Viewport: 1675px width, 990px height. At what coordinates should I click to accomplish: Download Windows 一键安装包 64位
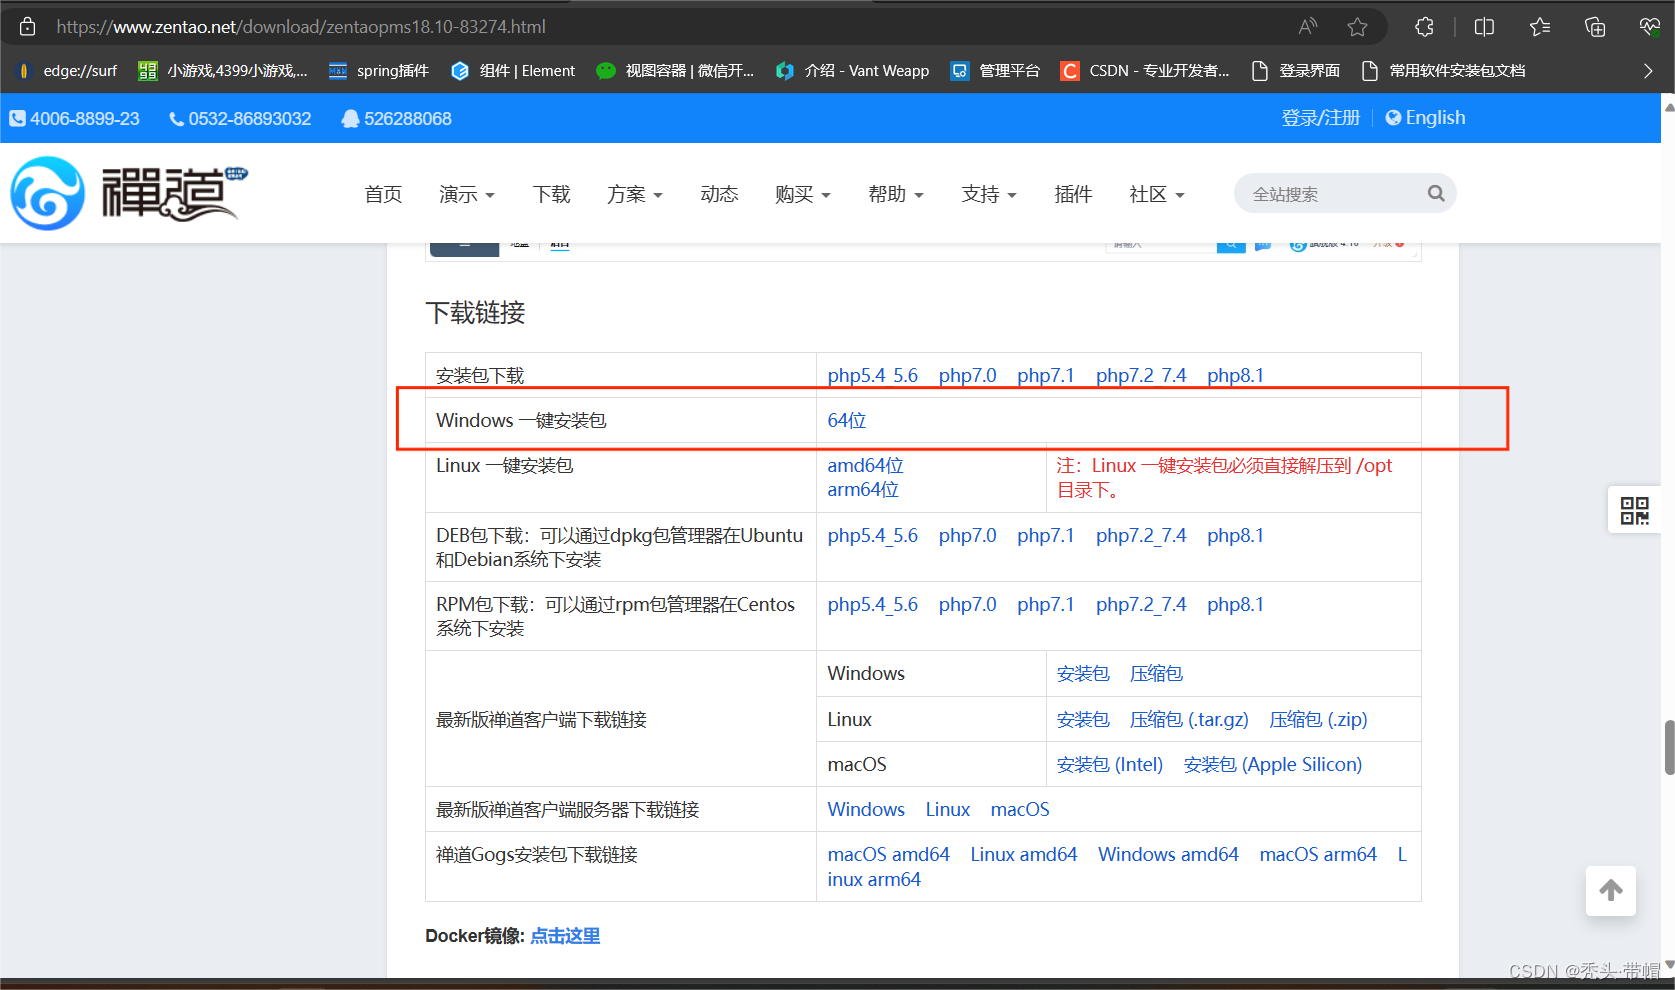point(847,421)
